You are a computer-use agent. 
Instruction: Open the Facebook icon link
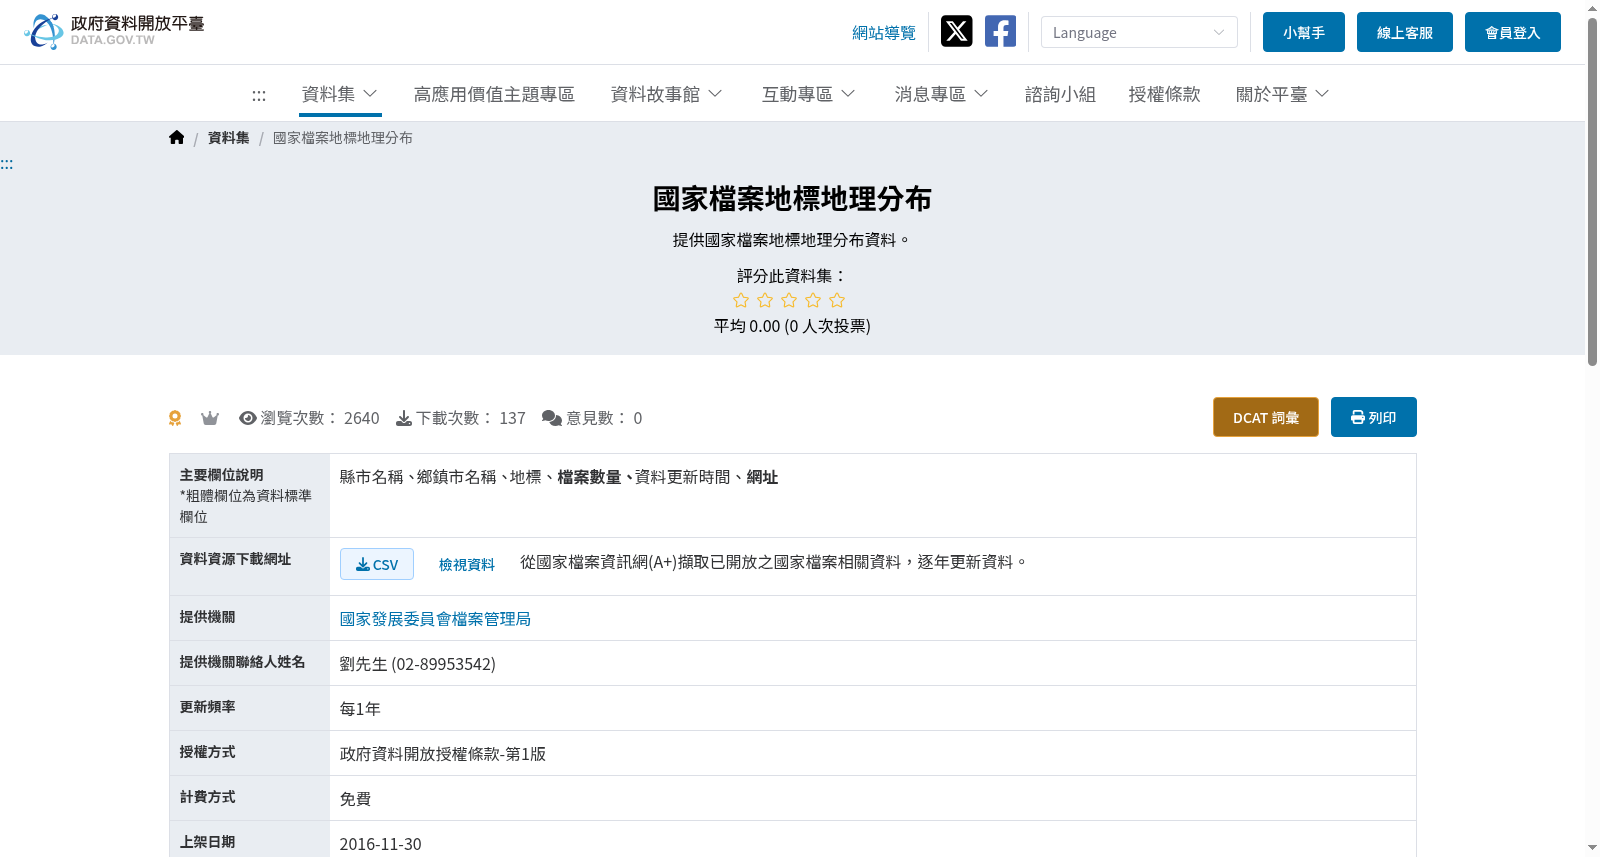[x=1000, y=31]
